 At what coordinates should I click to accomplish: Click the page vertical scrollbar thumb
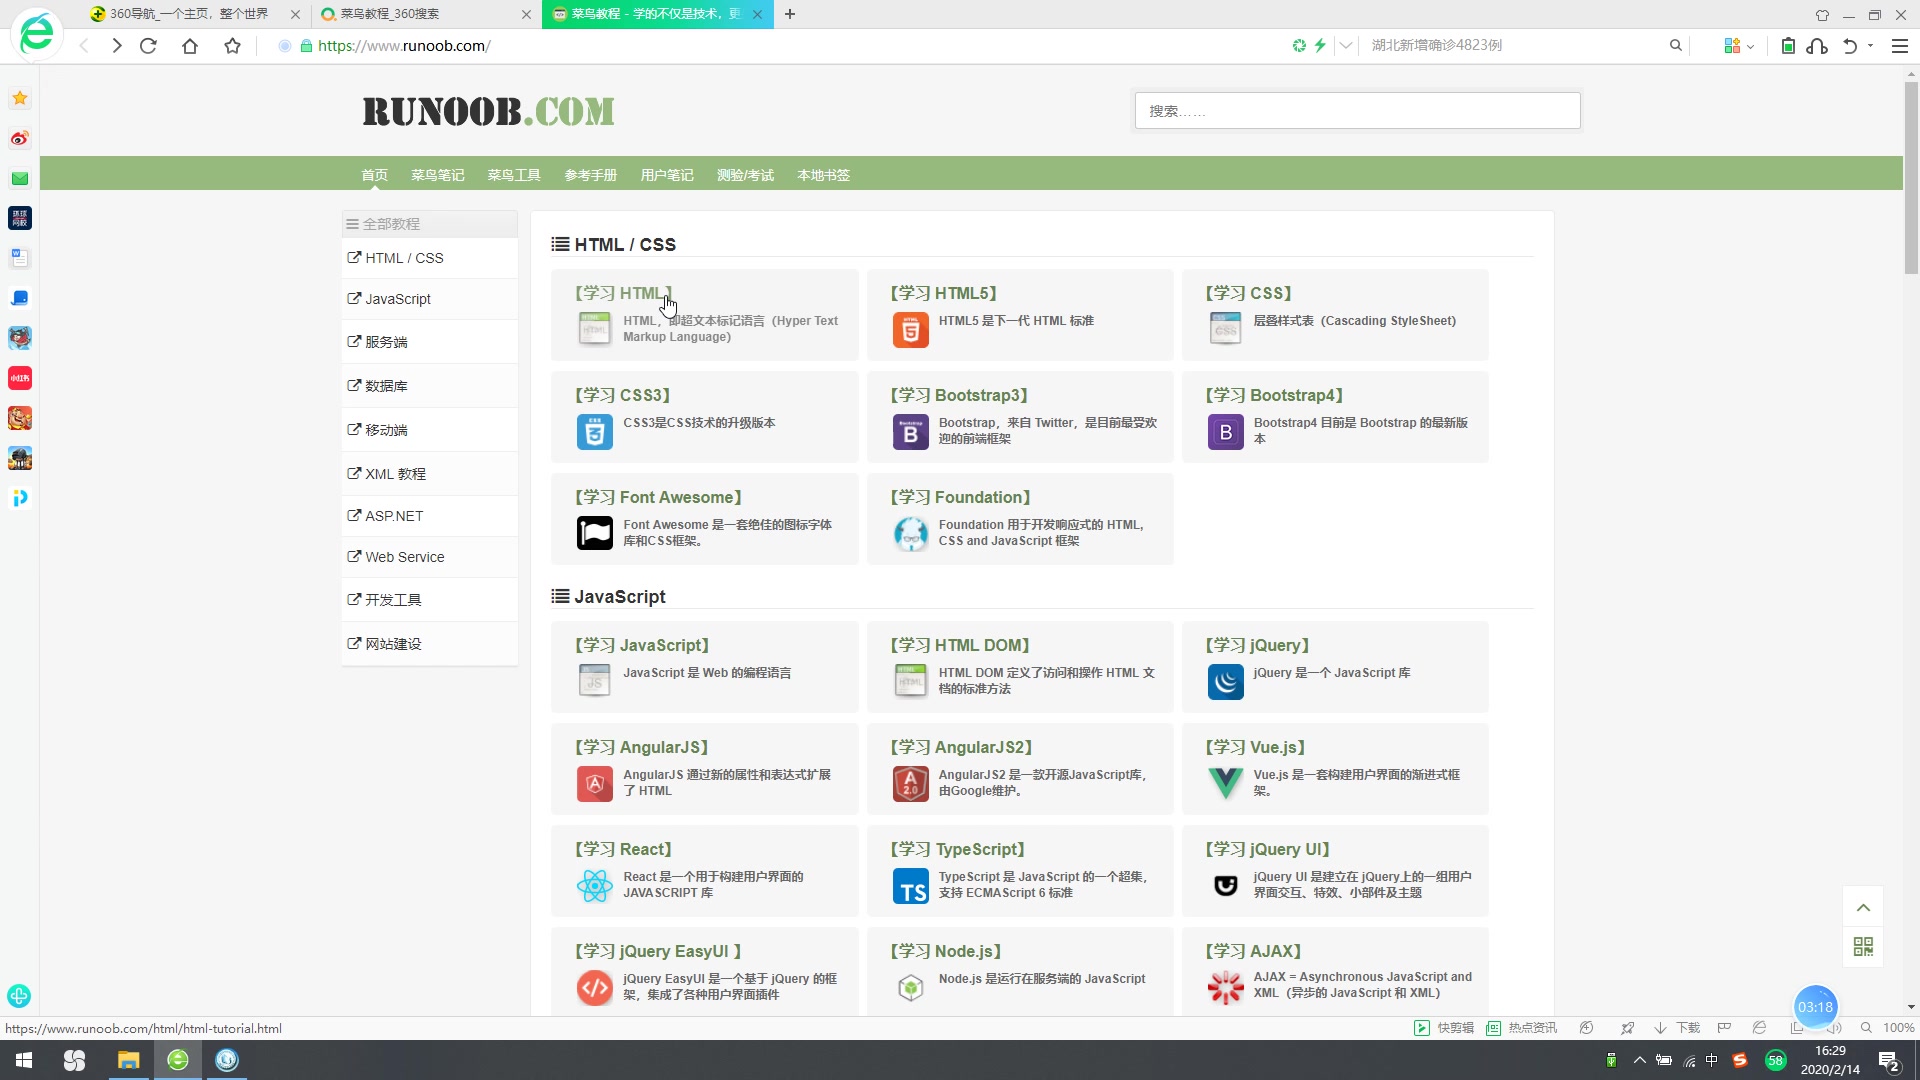click(x=1911, y=177)
